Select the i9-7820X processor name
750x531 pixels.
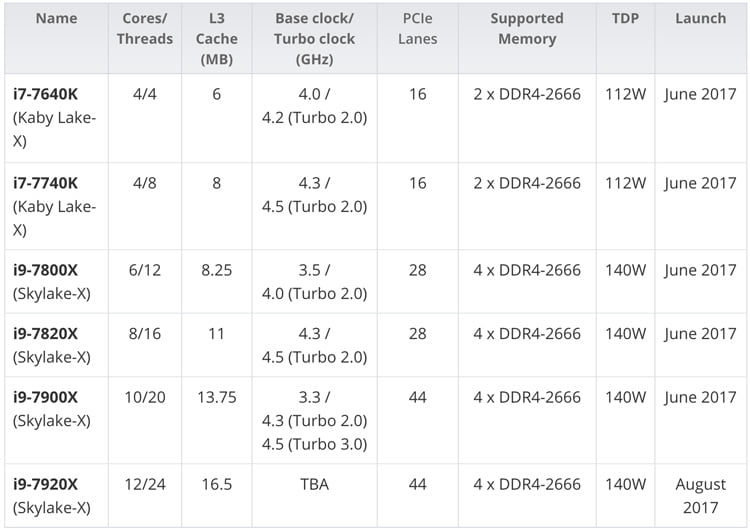46,334
